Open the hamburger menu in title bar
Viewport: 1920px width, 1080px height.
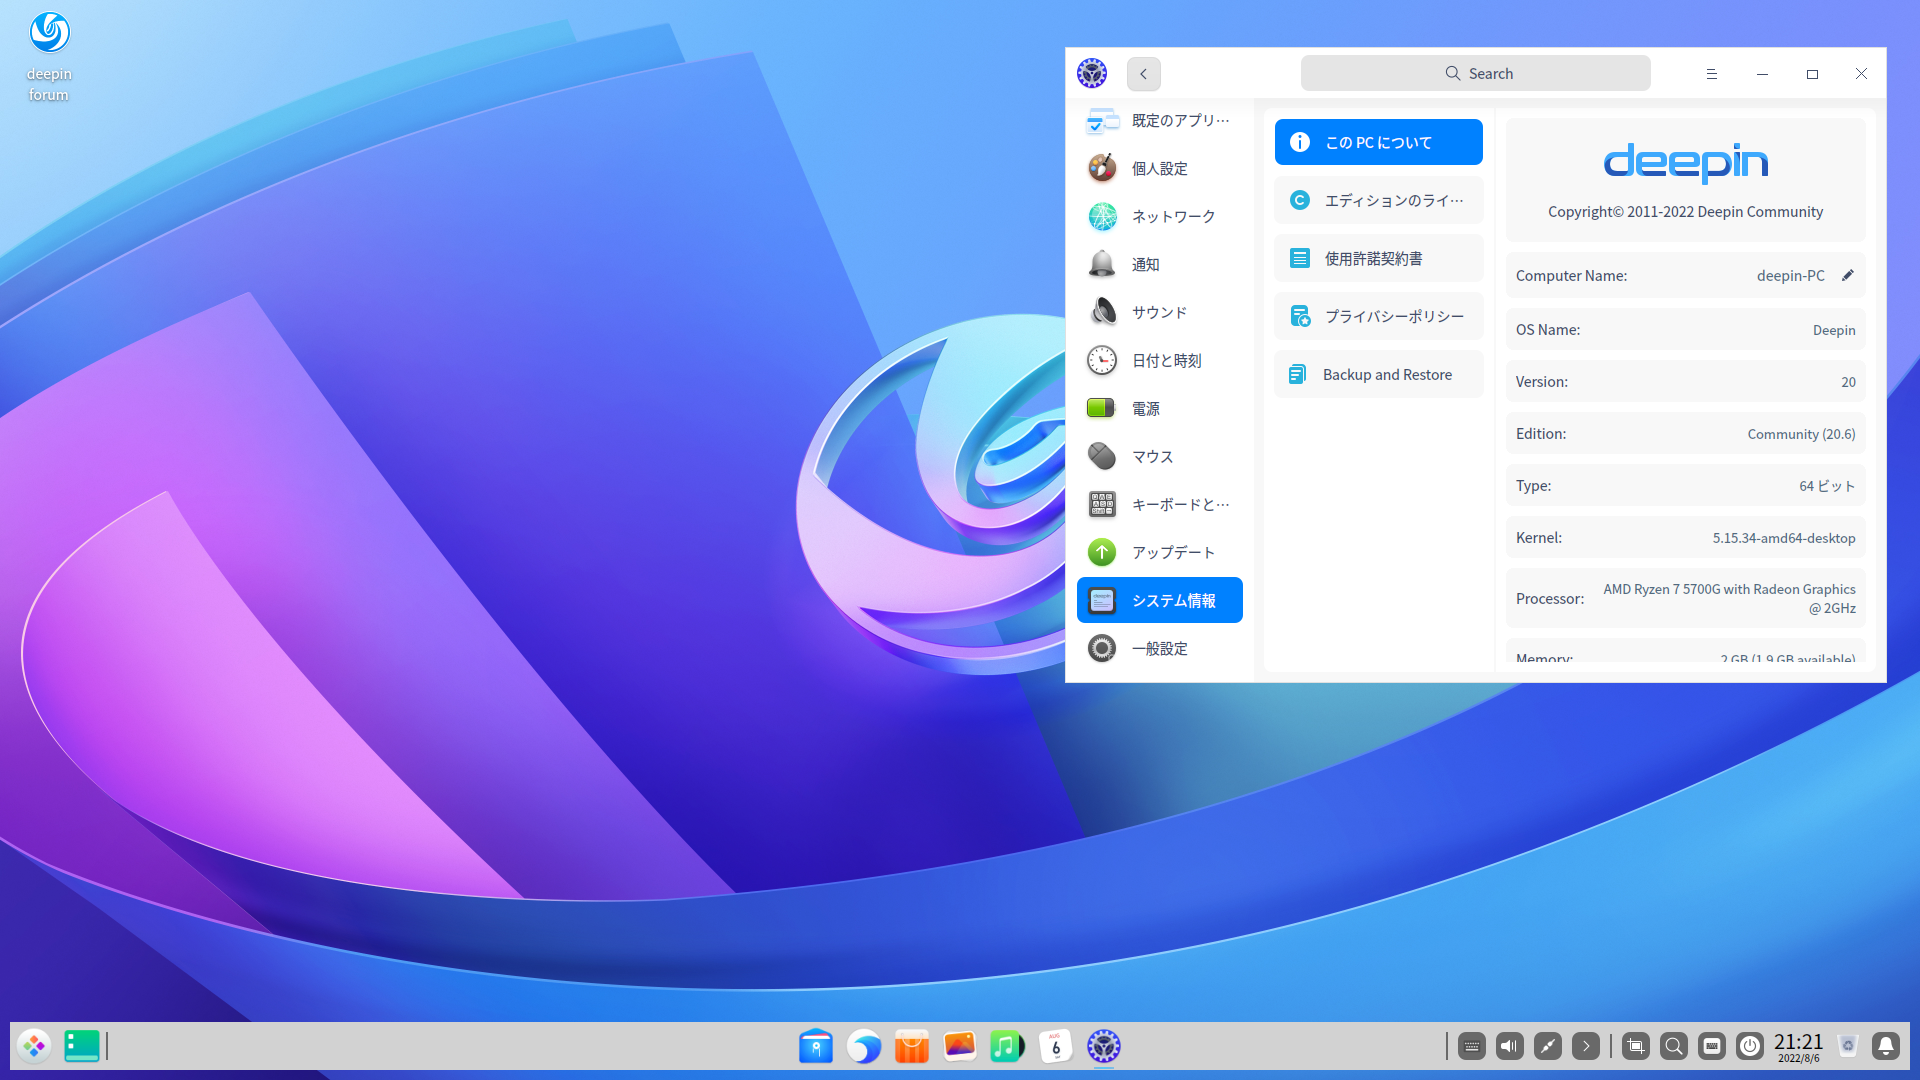coord(1711,73)
